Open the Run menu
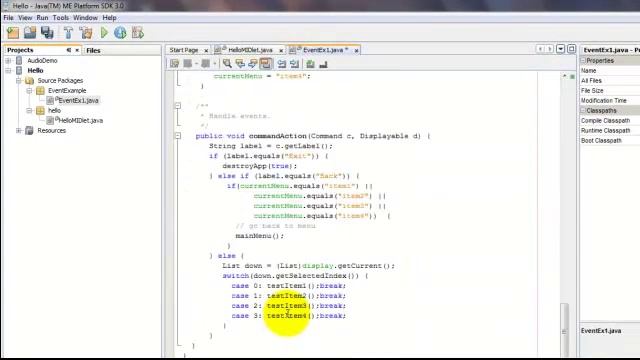This screenshot has height=360, width=640. [x=42, y=18]
